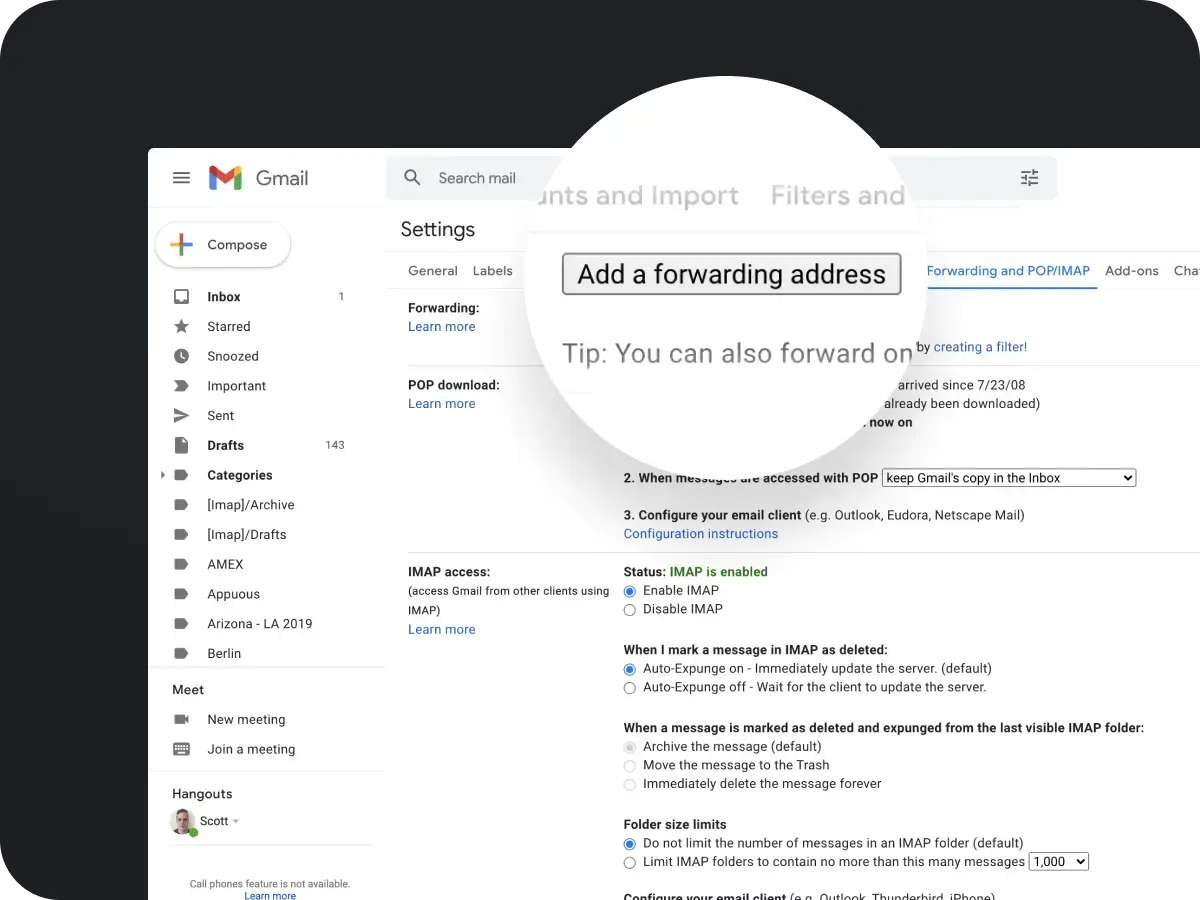Click the Snoozed clock icon

tap(182, 356)
